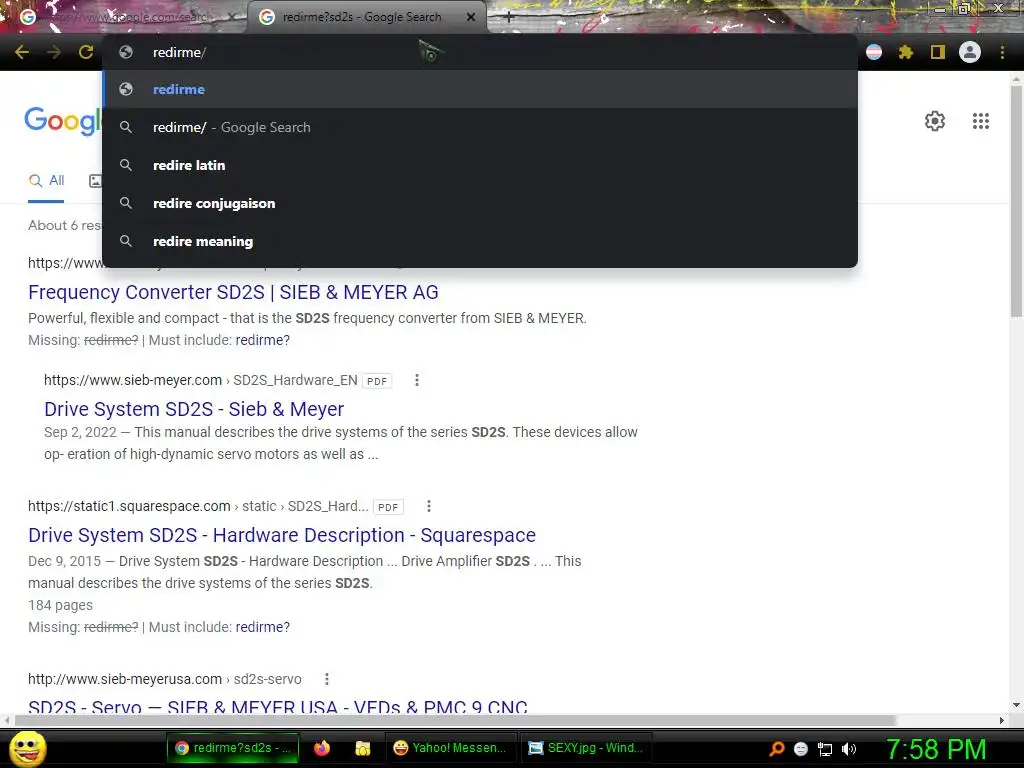Open Drive System SD2S - Sieb & Meyer link
Image resolution: width=1024 pixels, height=768 pixels.
tap(194, 409)
